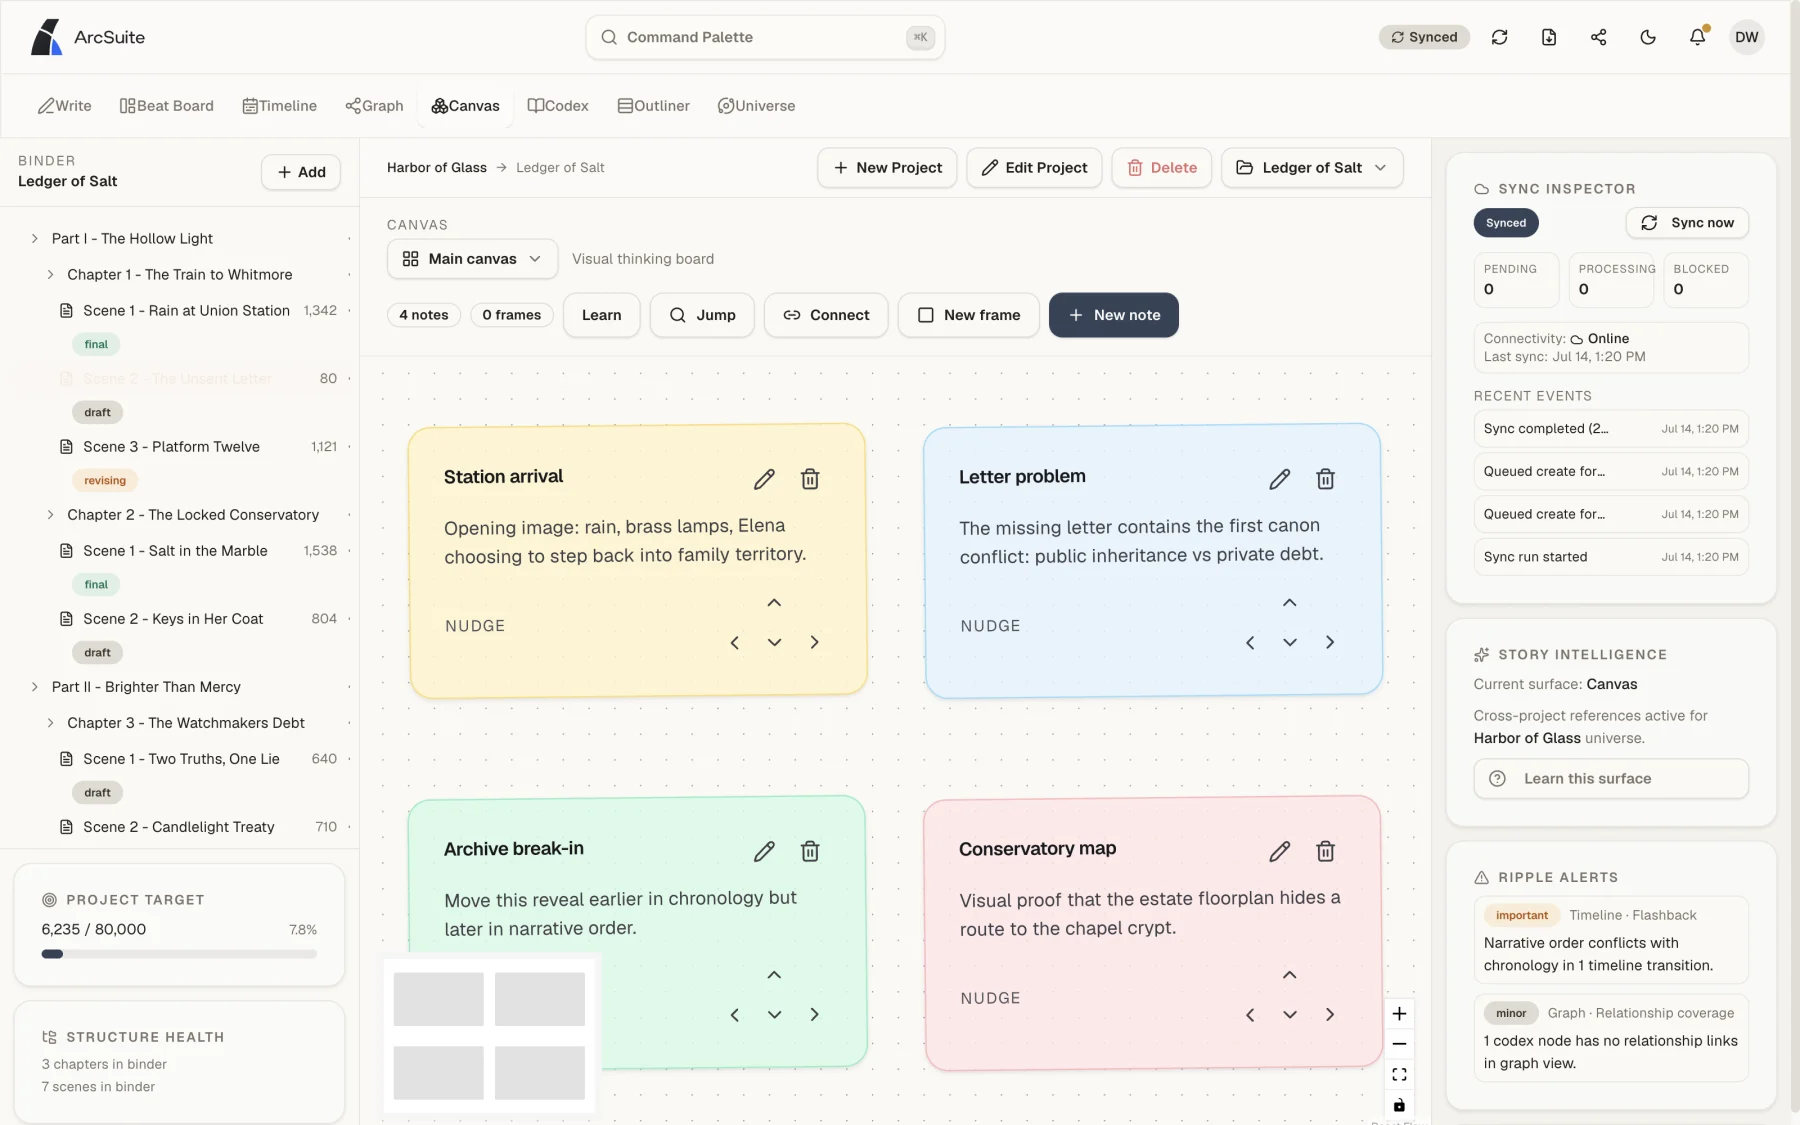Click the red Delete project button
This screenshot has width=1800, height=1125.
pyautogui.click(x=1161, y=168)
